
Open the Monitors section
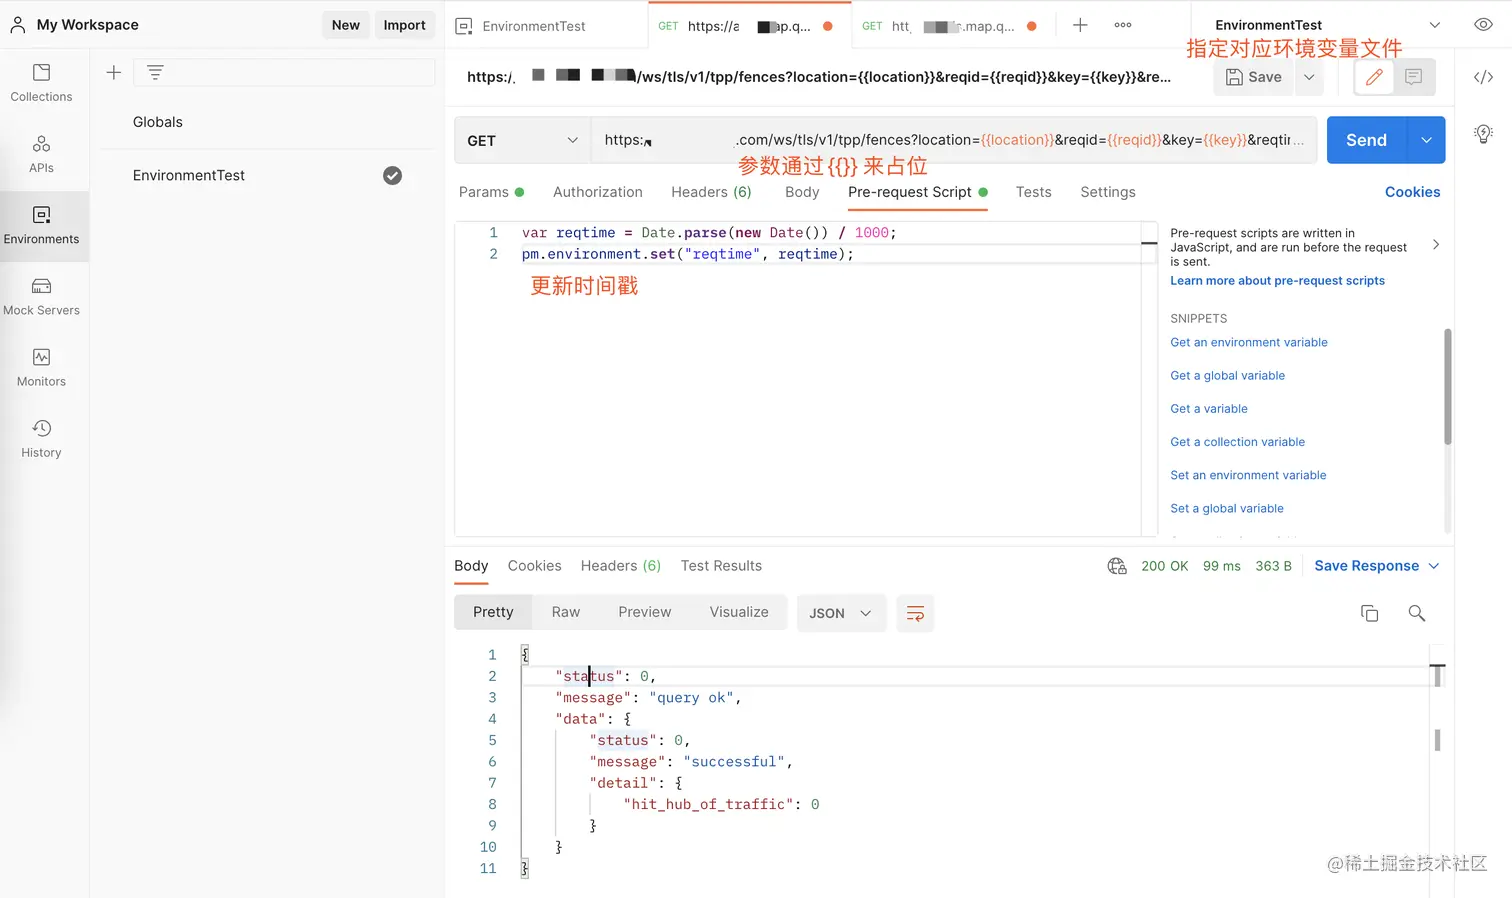click(x=41, y=367)
